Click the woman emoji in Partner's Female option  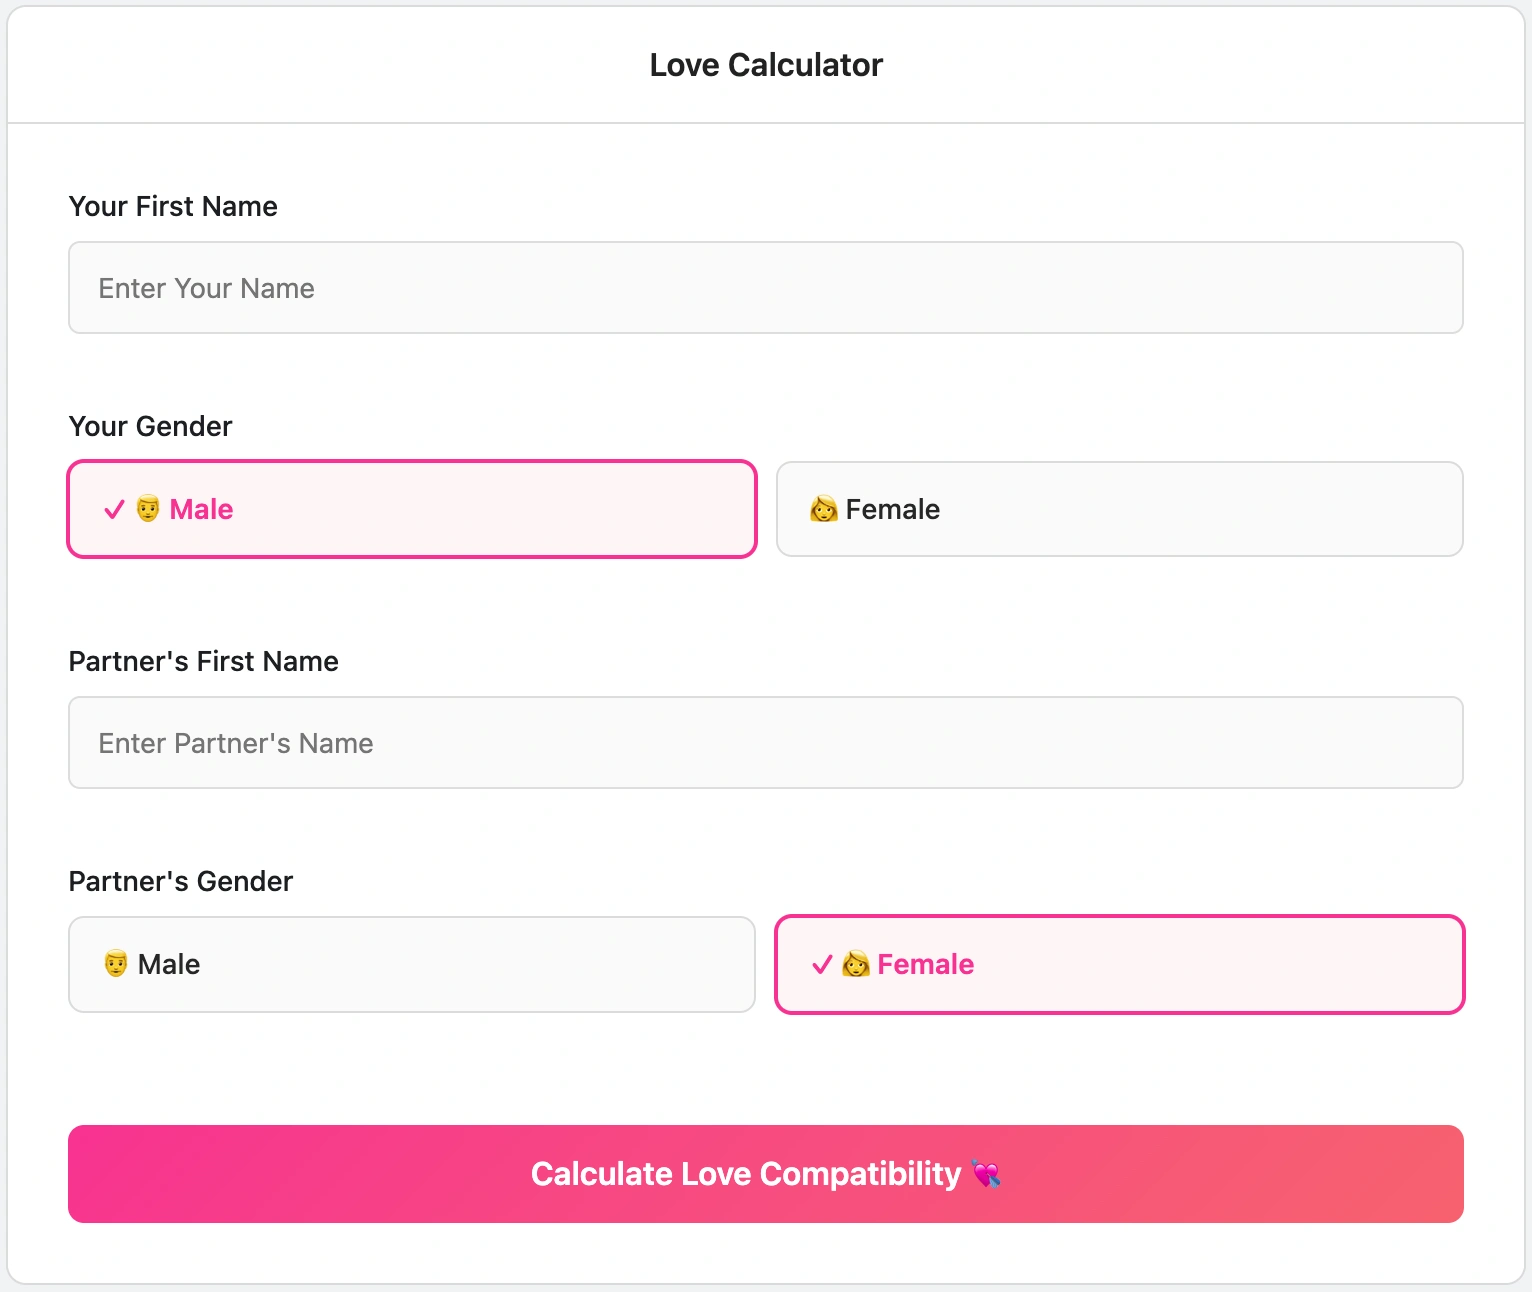[x=856, y=964]
